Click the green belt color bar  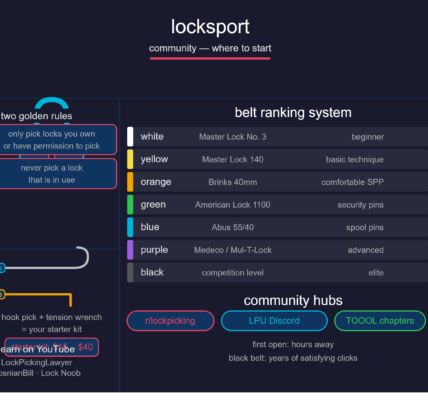pyautogui.click(x=130, y=205)
